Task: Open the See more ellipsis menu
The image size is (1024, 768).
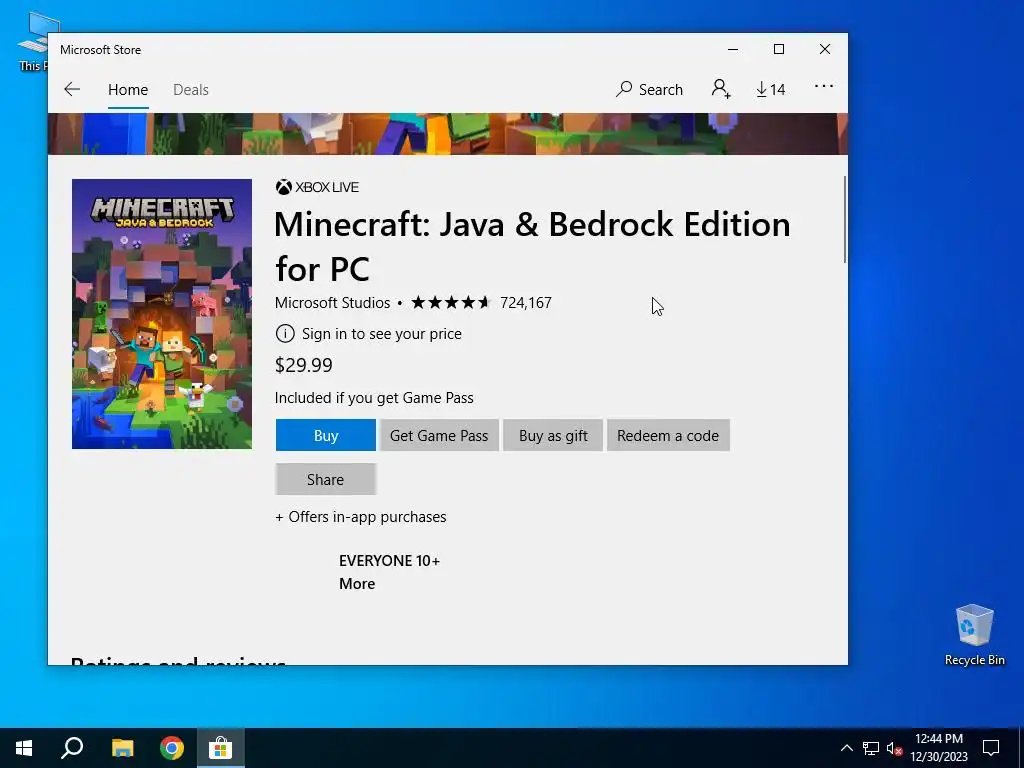Action: (824, 86)
